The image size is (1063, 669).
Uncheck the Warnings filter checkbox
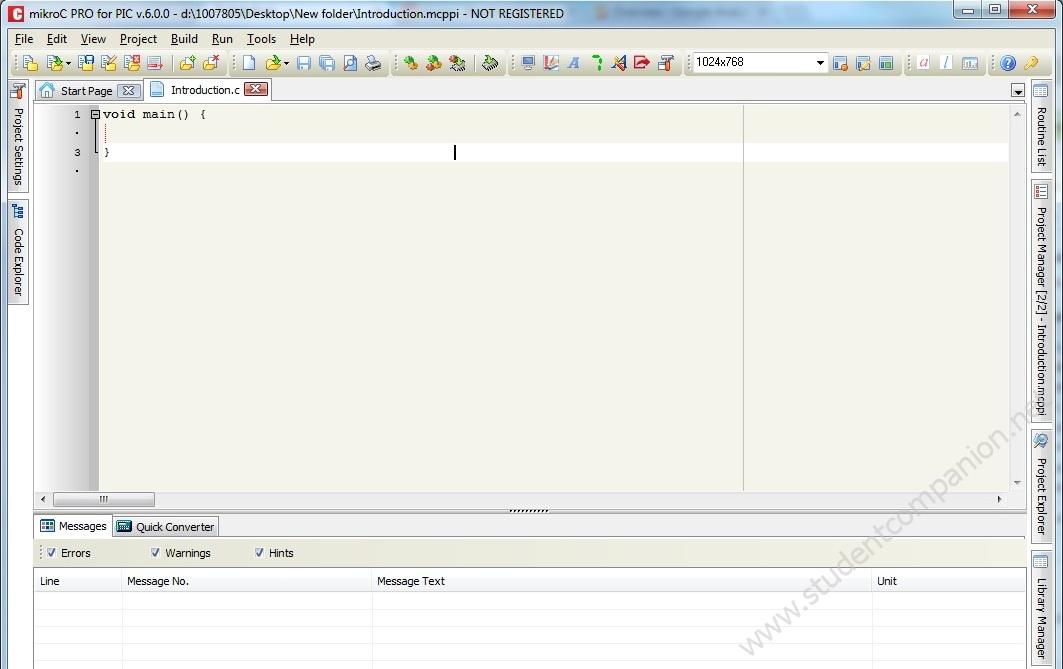click(x=155, y=552)
